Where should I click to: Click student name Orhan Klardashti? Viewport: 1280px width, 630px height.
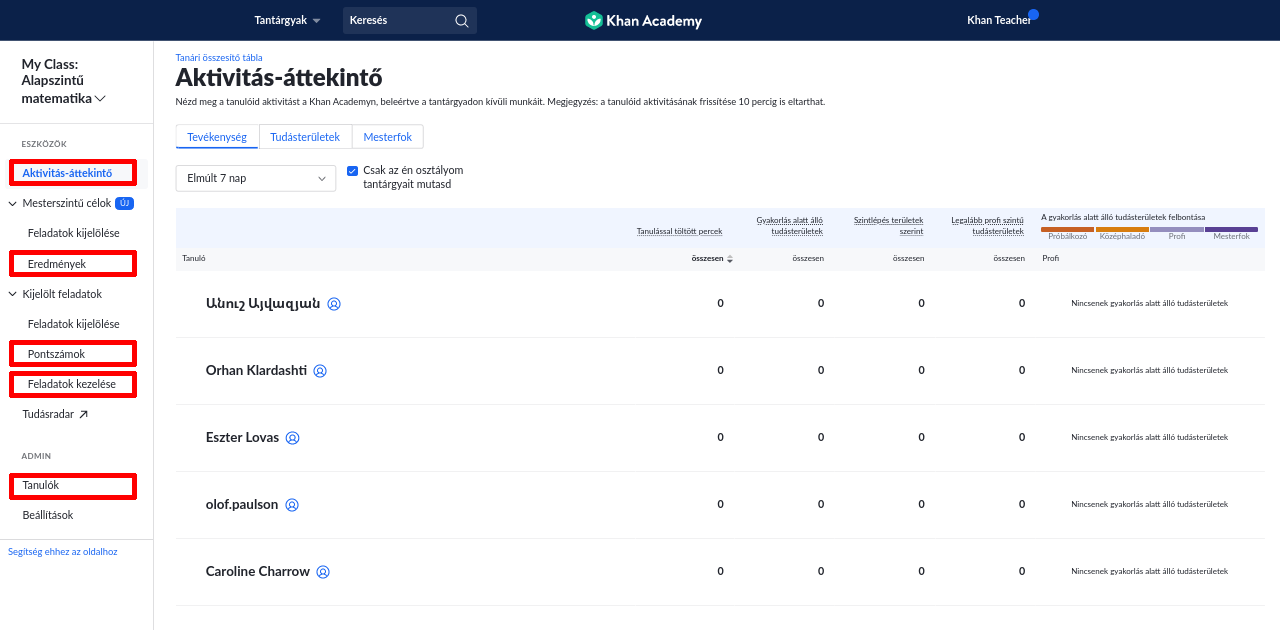click(x=256, y=370)
